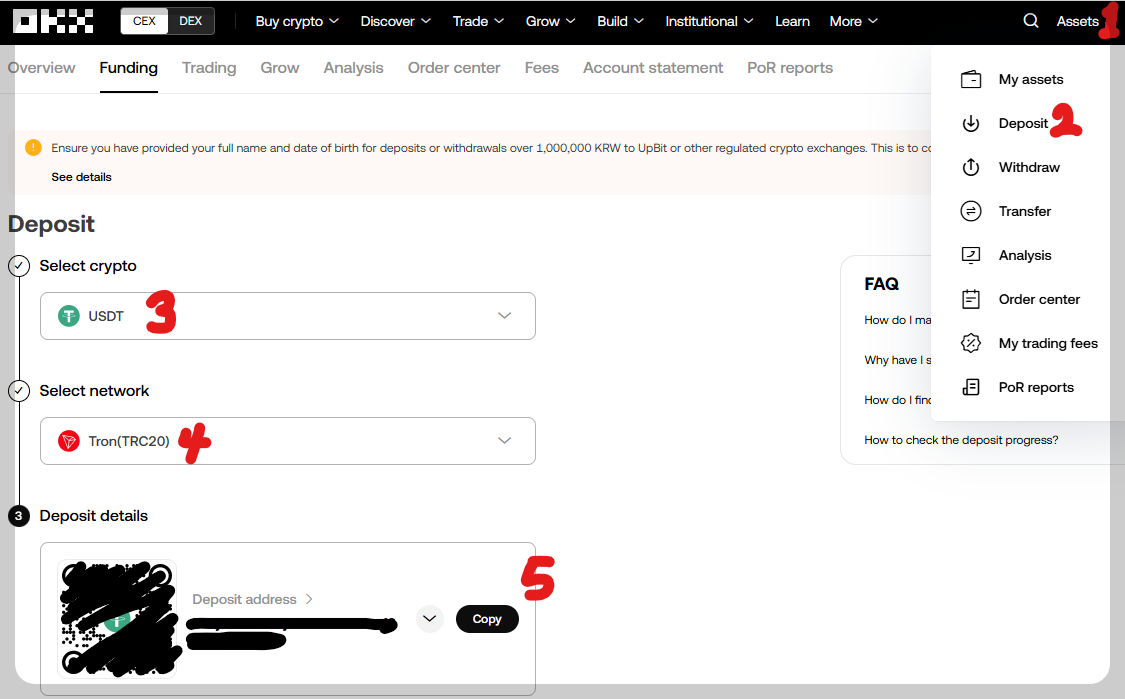
Task: Open the USDT crypto selector dropdown
Action: tap(288, 316)
